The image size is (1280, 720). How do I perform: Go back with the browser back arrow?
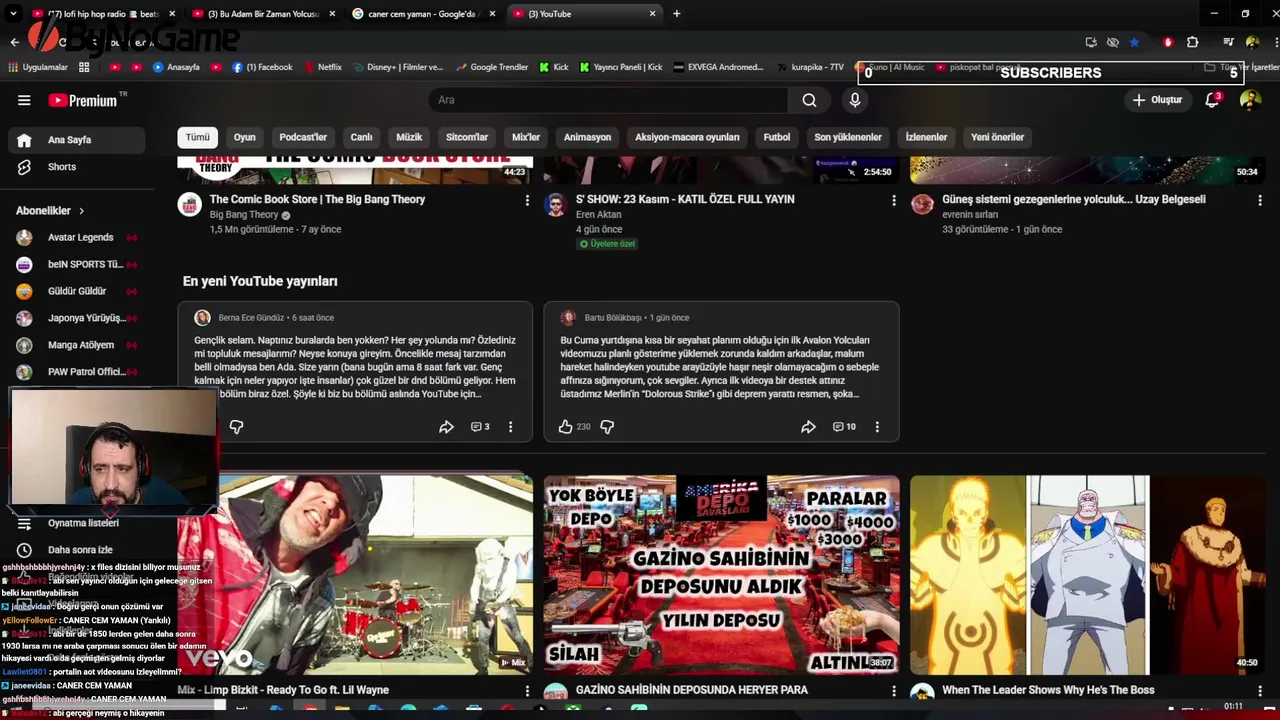[x=14, y=42]
